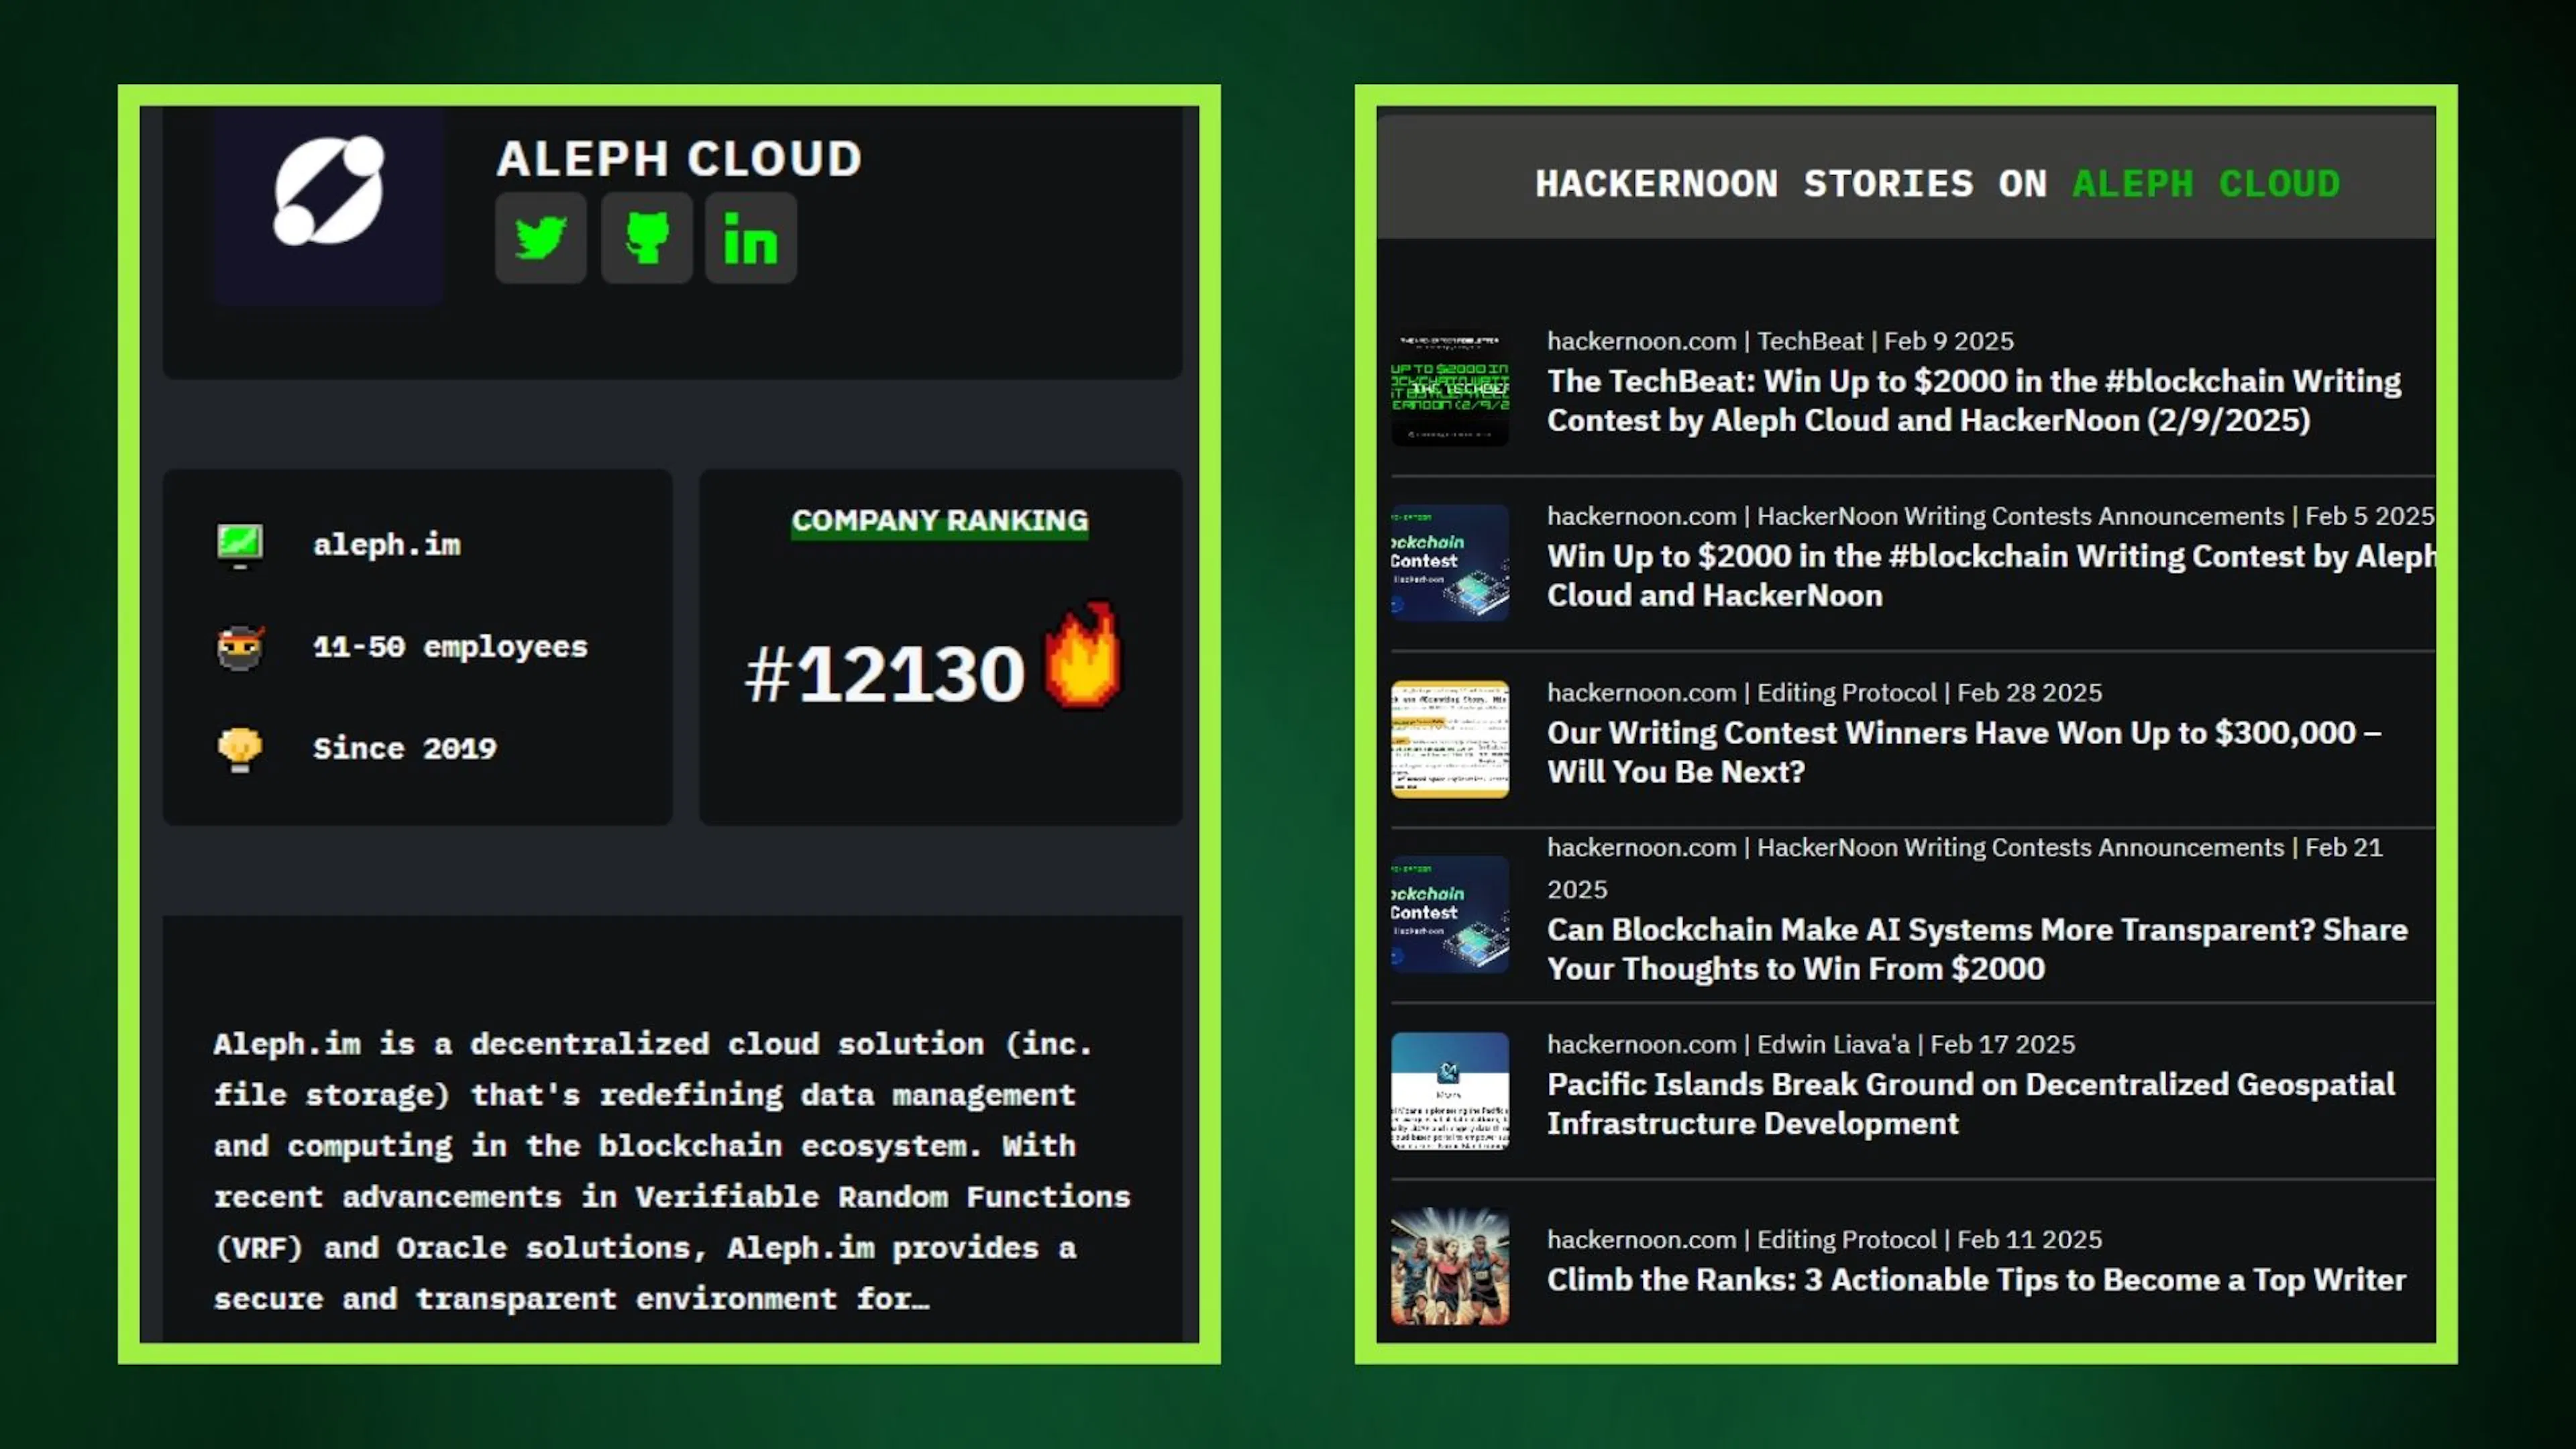Screen dimensions: 2576x1449
Task: Open the TechBeat blockchain Writing Contest story
Action: pyautogui.click(x=1974, y=400)
